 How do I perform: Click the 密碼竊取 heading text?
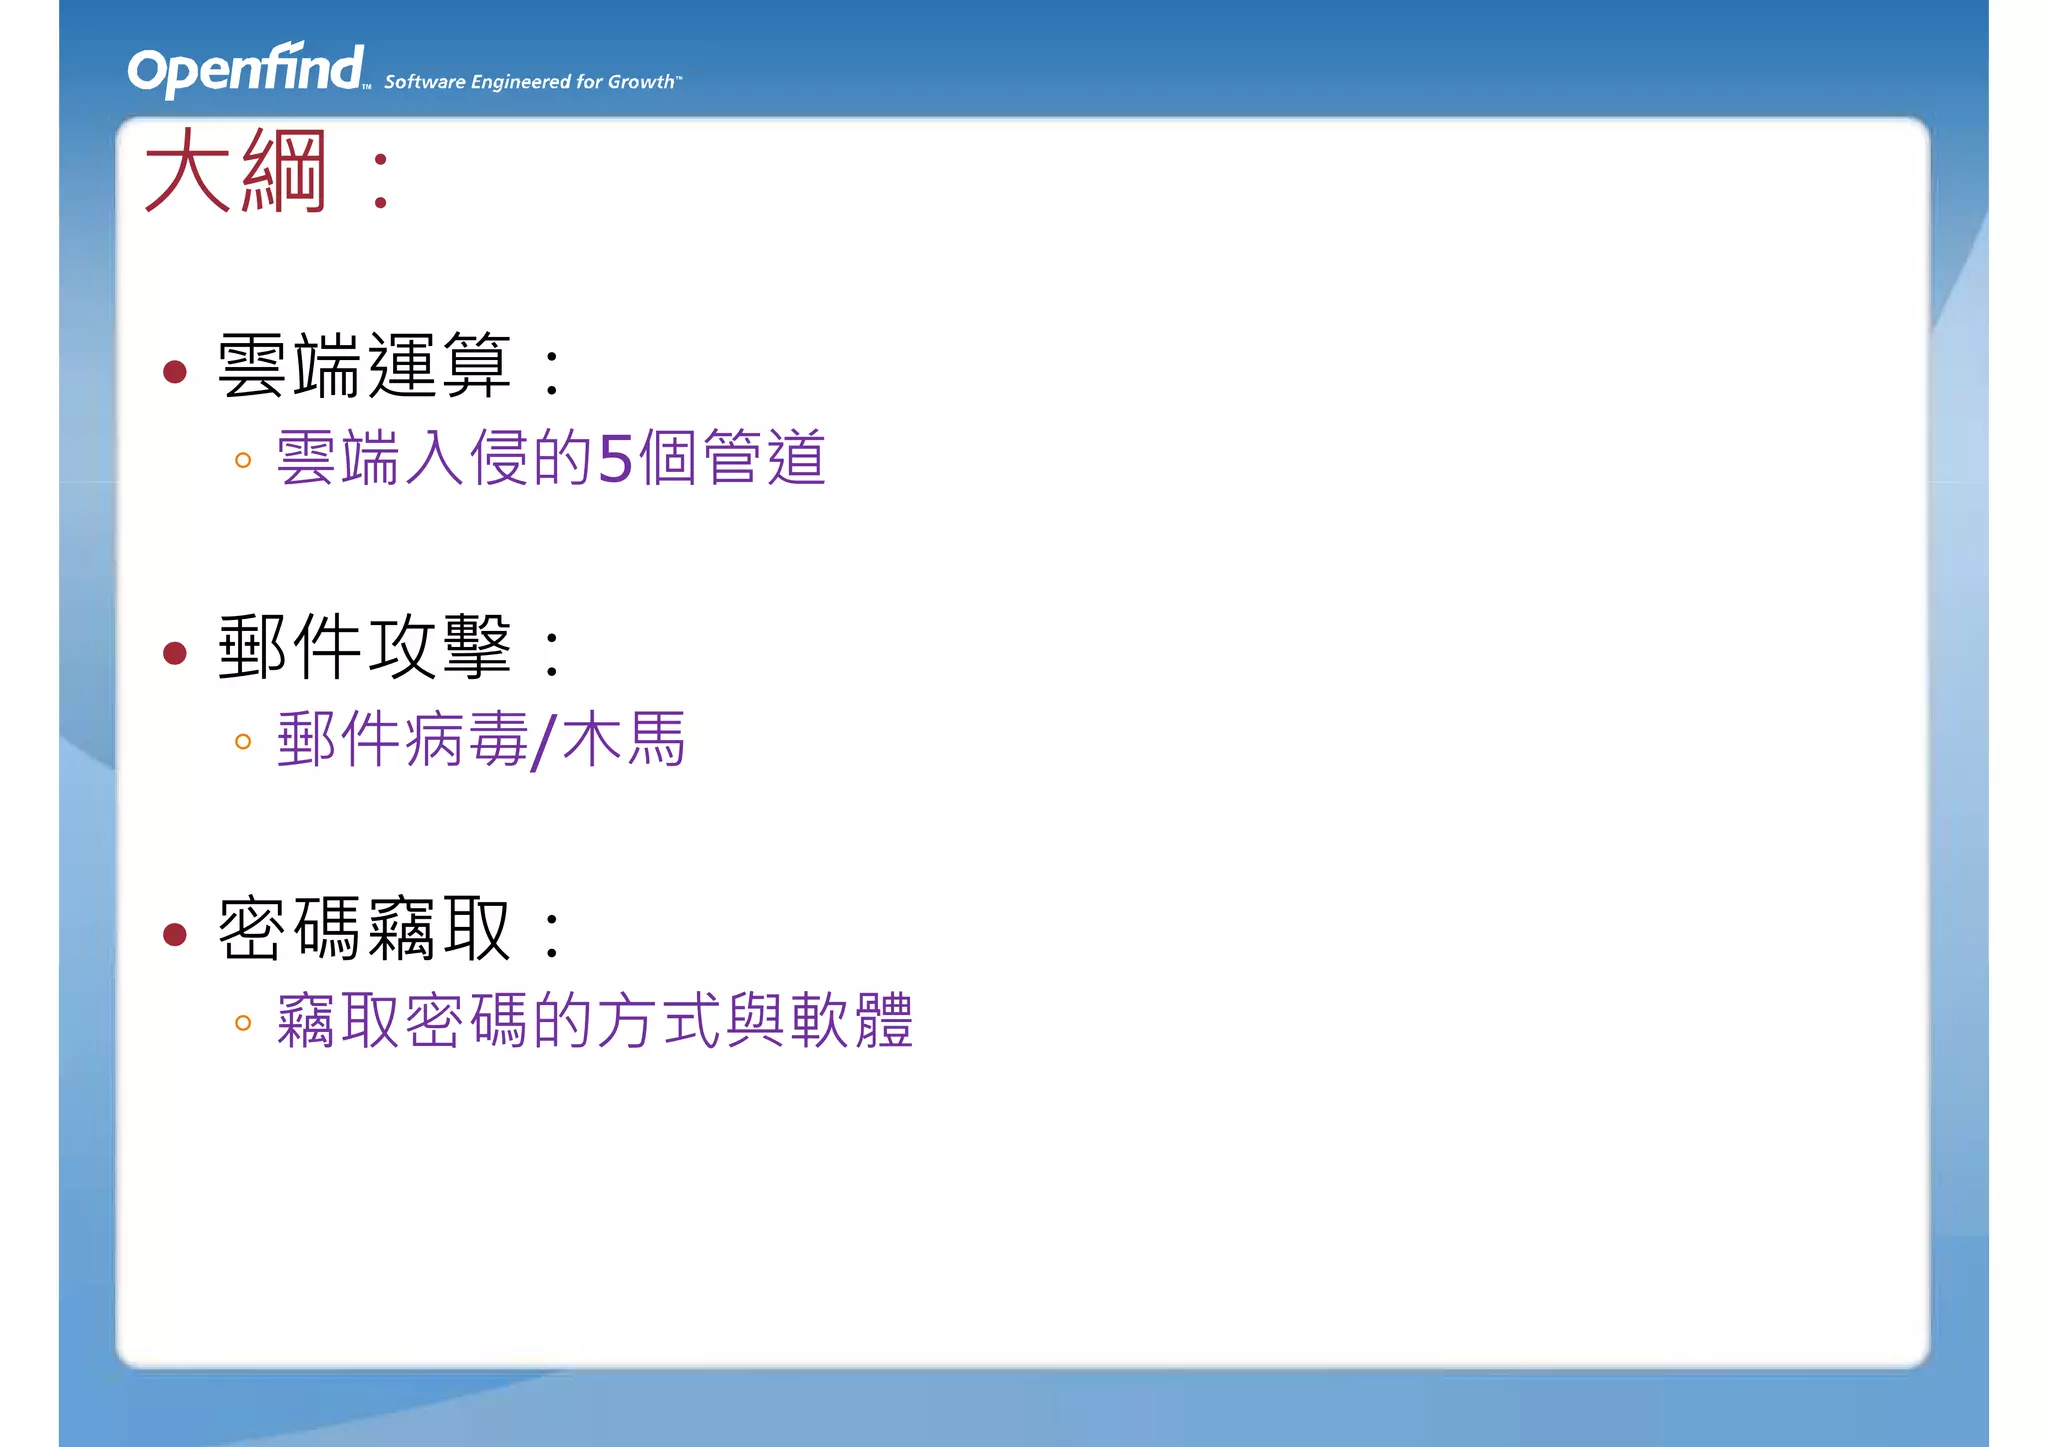[x=364, y=929]
